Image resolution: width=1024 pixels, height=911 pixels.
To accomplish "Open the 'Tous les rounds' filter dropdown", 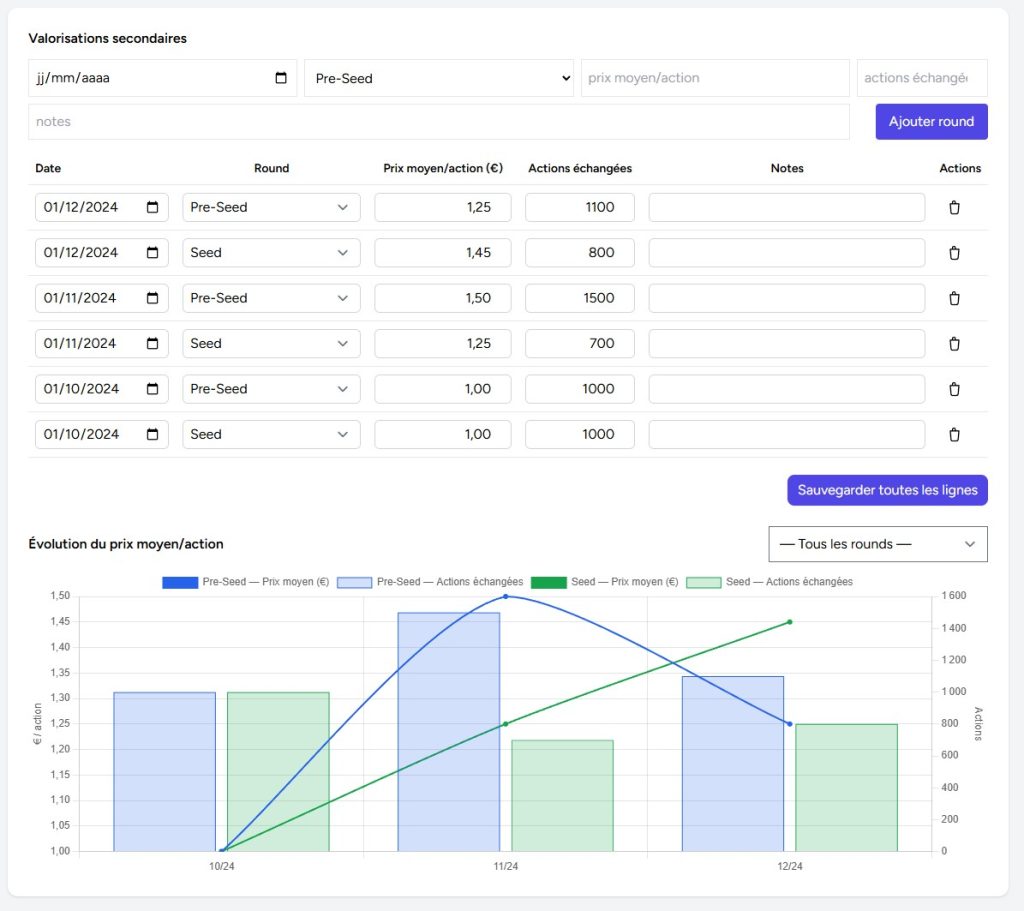I will coord(877,544).
